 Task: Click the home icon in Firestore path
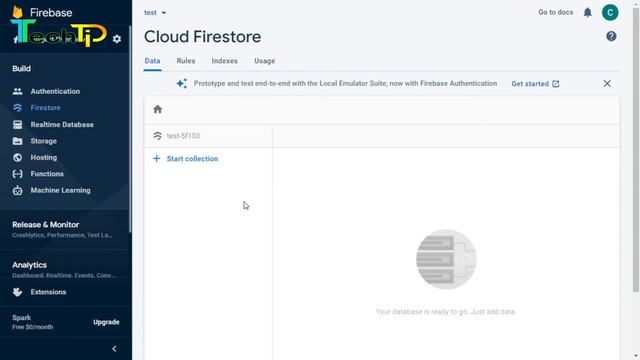tap(158, 109)
